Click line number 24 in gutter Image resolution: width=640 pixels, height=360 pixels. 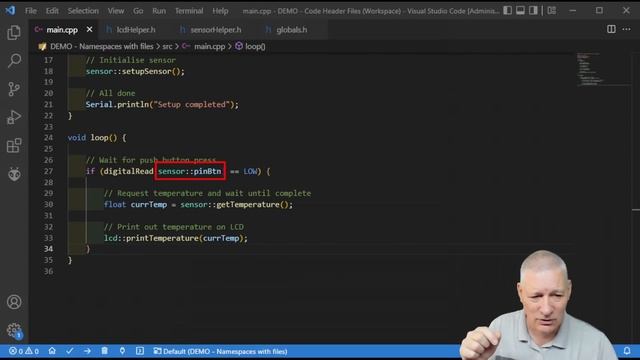point(48,138)
